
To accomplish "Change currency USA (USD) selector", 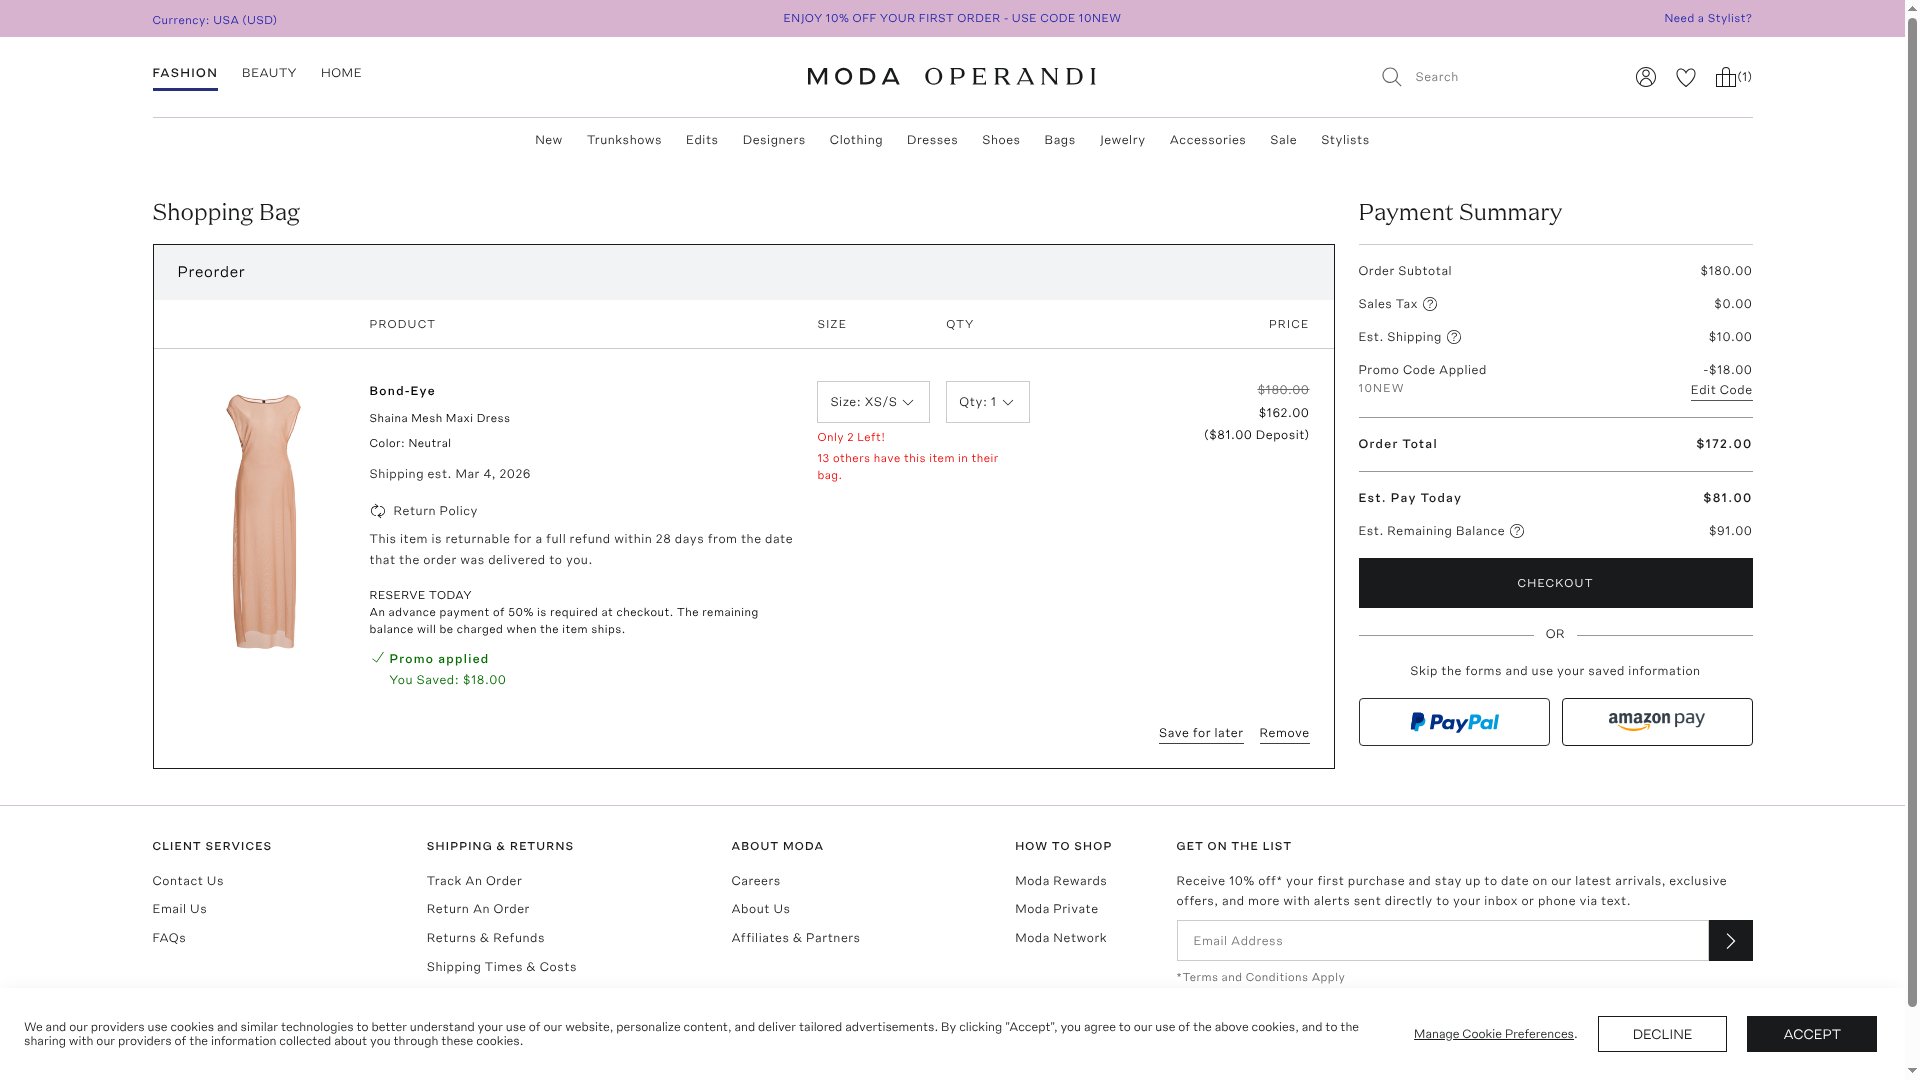I will 214,20.
